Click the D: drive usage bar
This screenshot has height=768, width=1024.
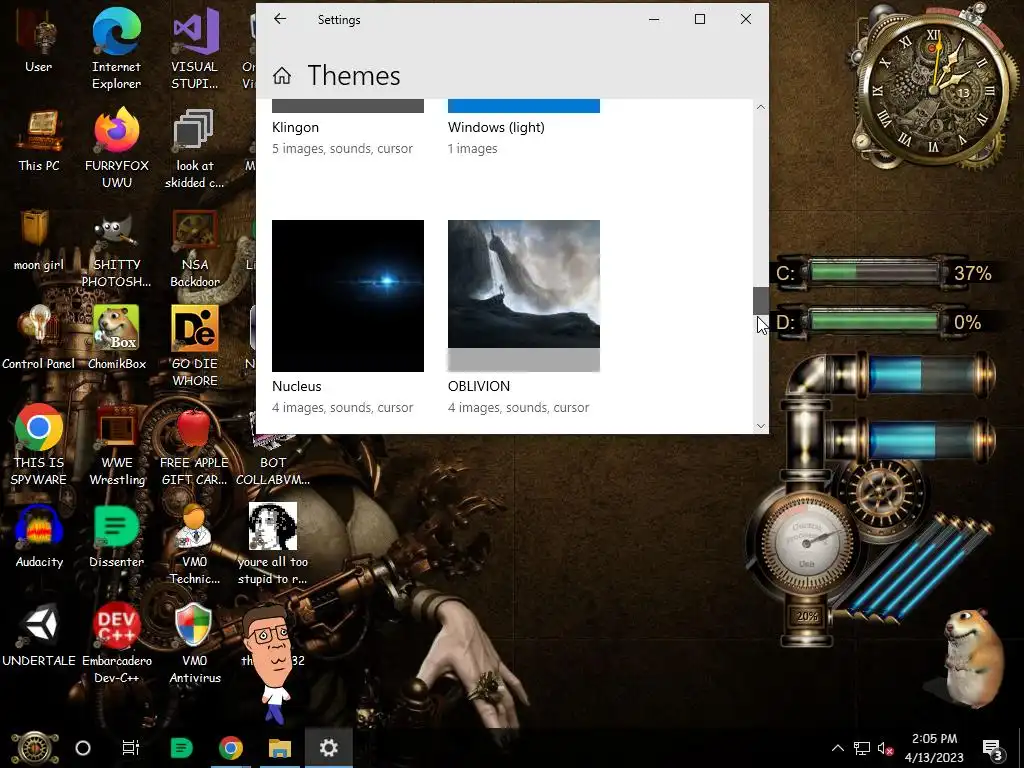coord(874,322)
